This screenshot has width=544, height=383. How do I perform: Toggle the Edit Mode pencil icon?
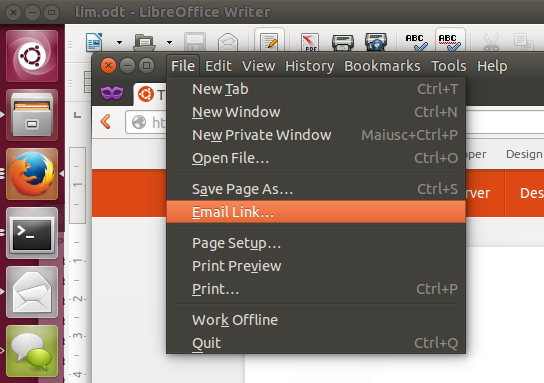tap(269, 42)
